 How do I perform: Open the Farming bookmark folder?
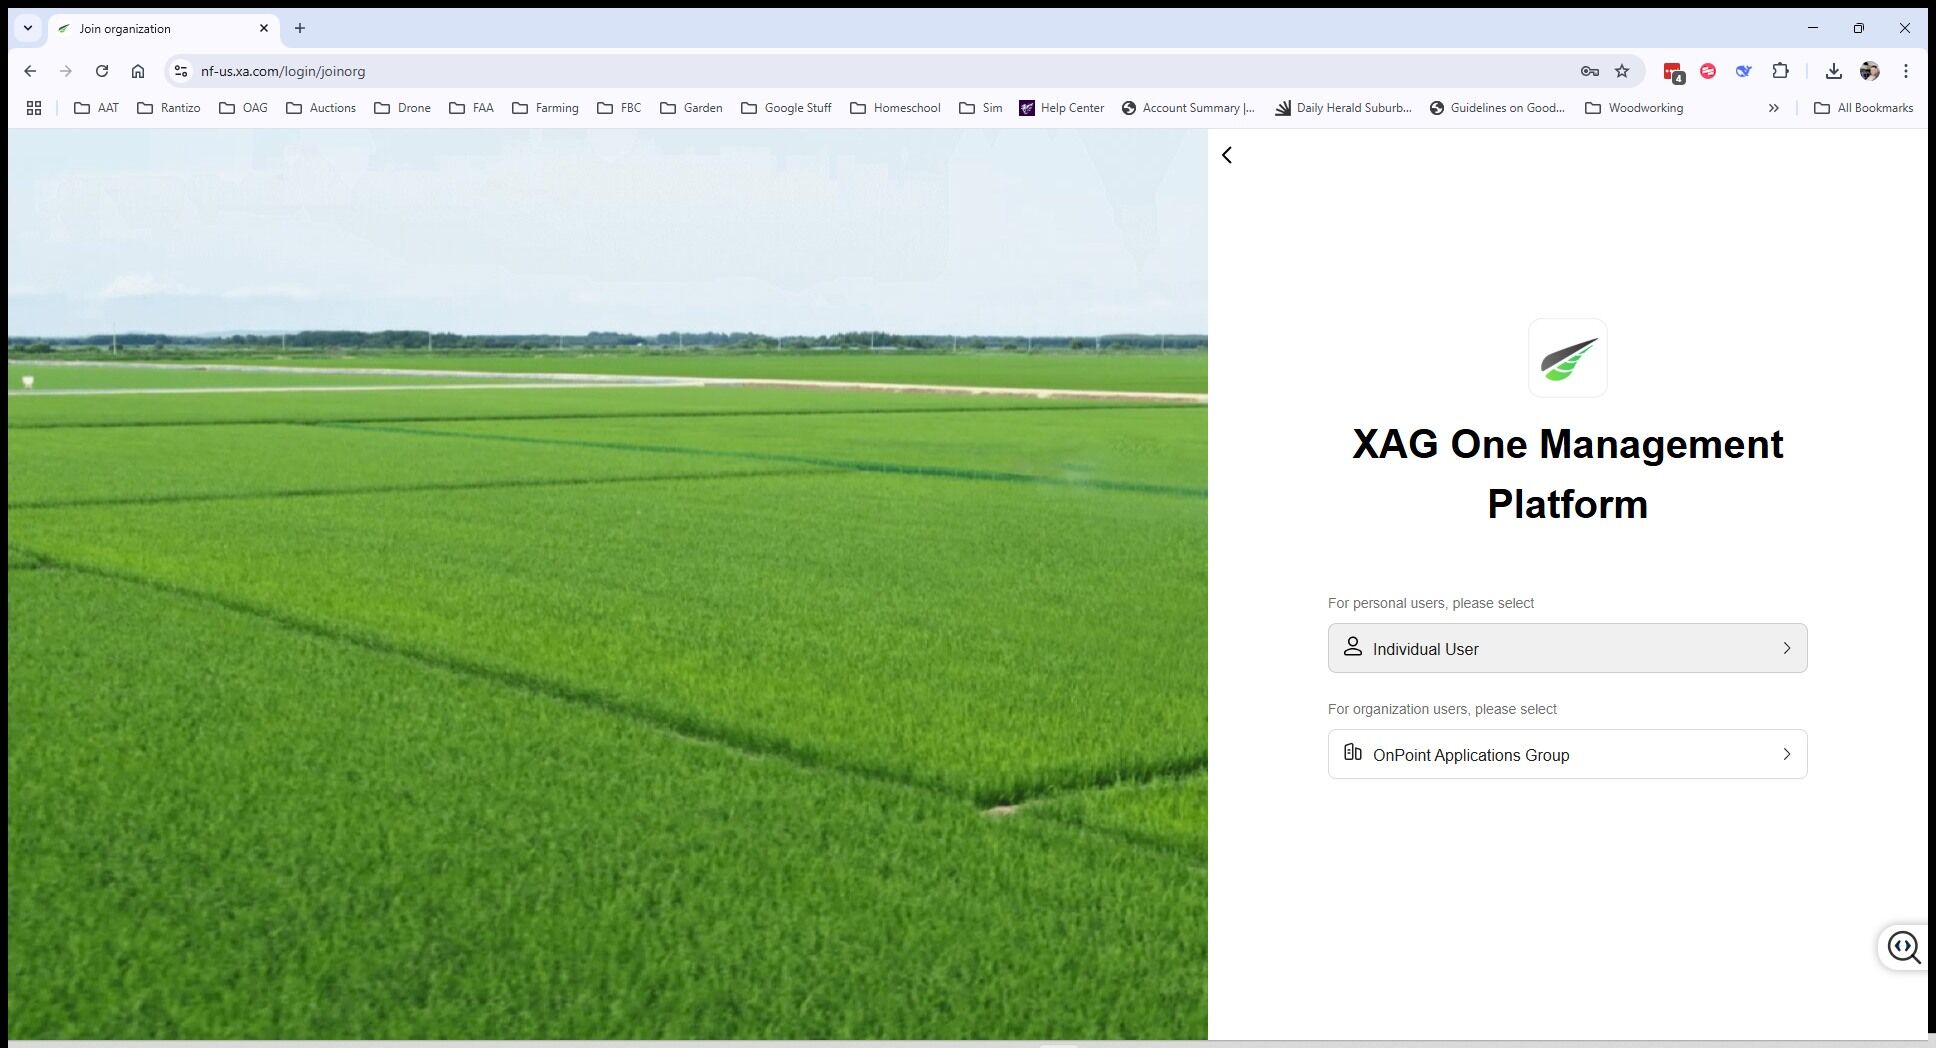[x=545, y=108]
